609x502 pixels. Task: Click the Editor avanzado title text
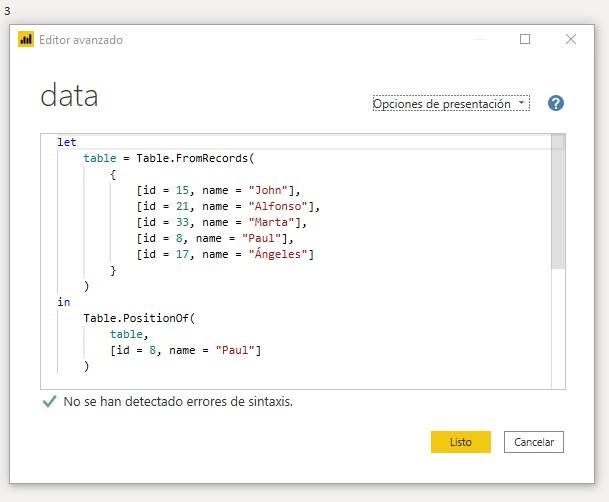[x=81, y=40]
